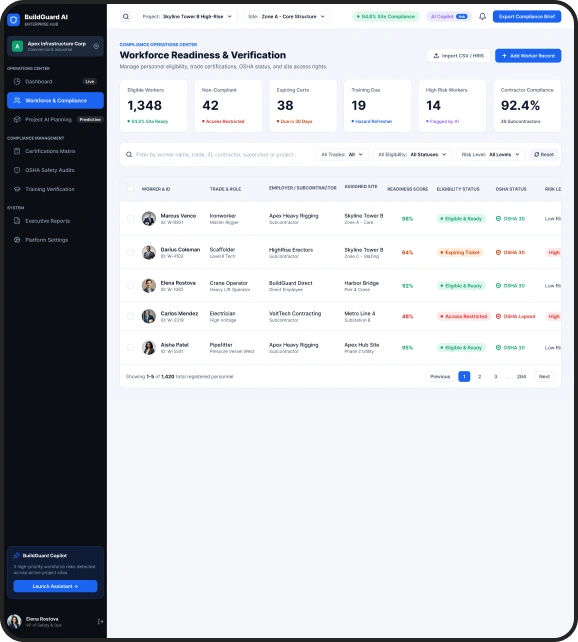Go to page 2 of results

[x=479, y=376]
